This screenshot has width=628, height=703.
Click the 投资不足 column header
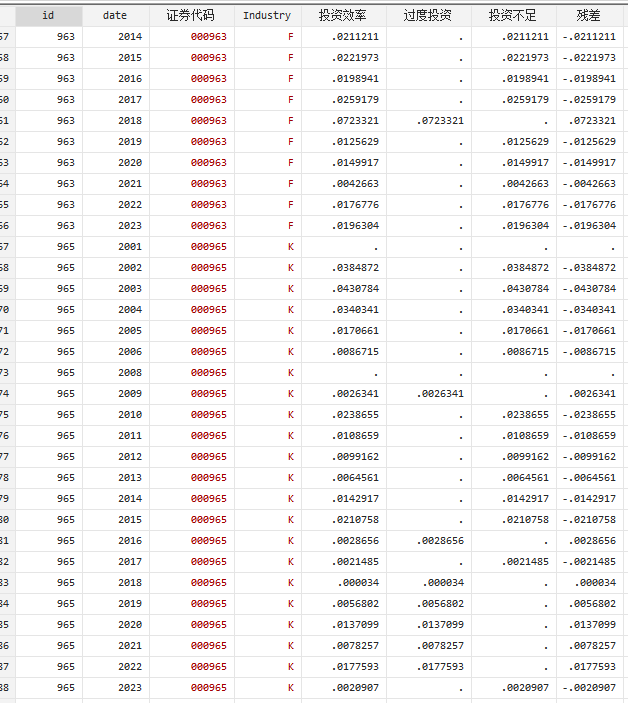coord(513,15)
